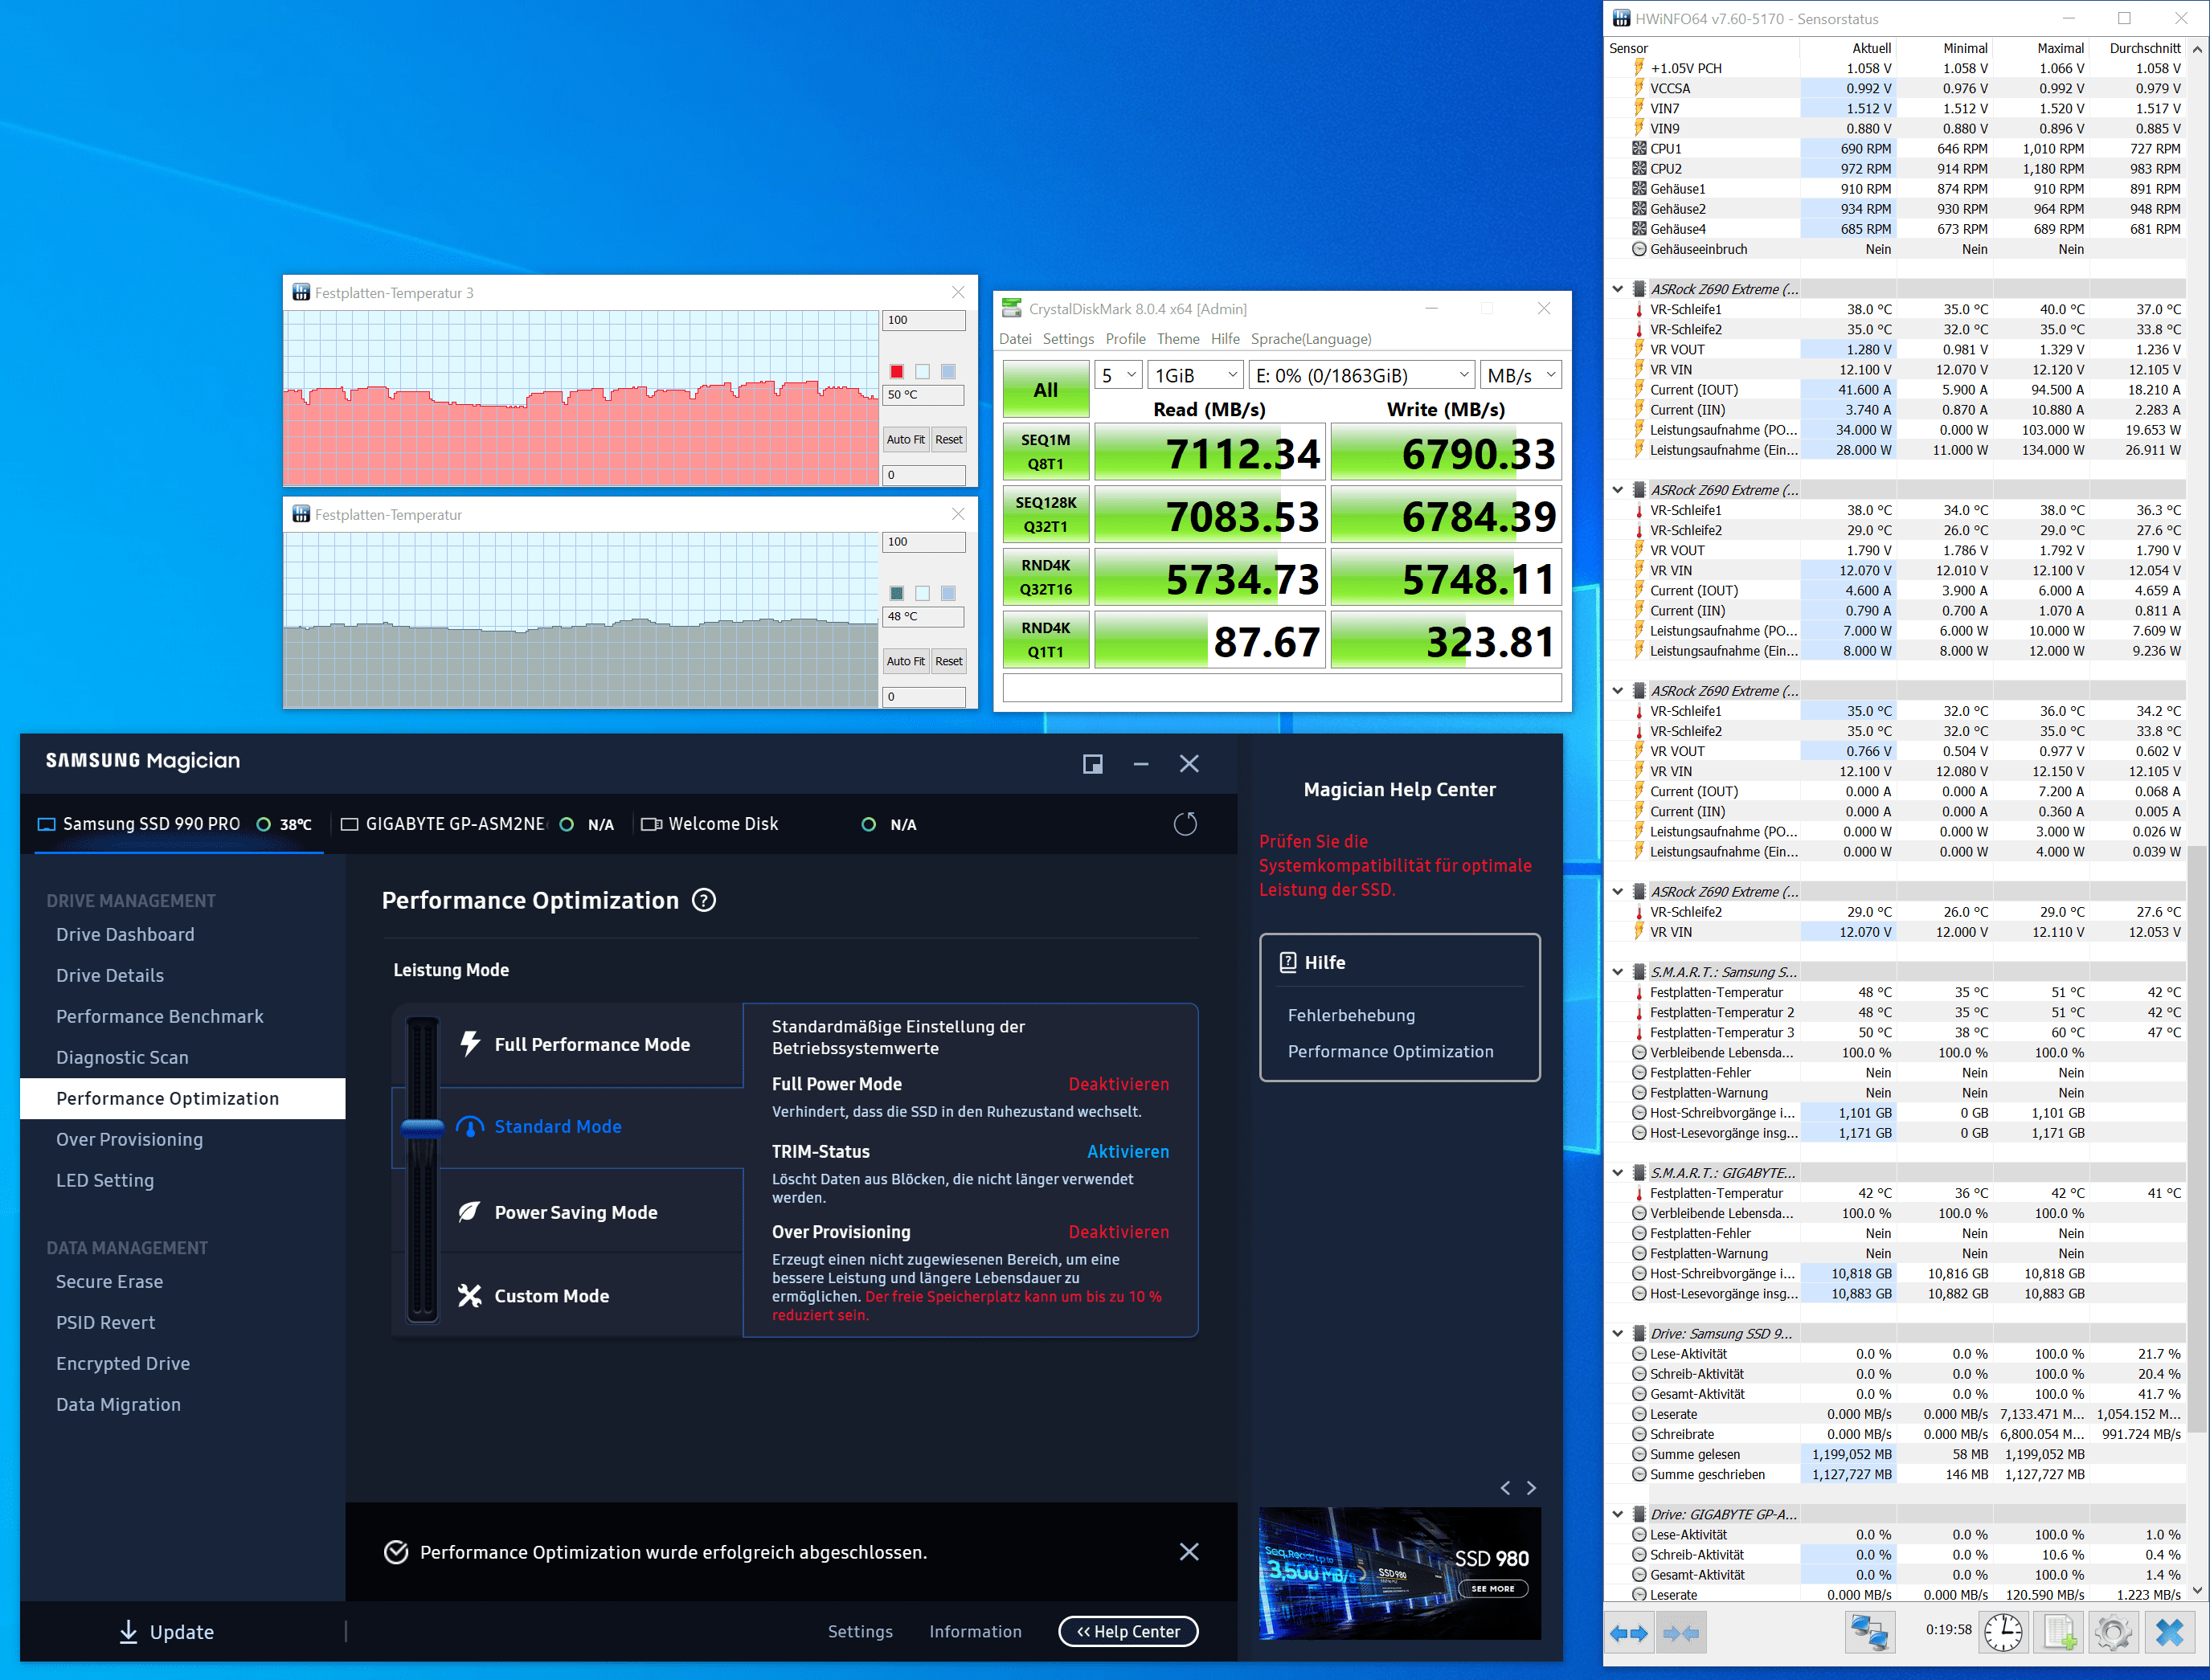Click RND4K Q1T1 test button
2210x1680 pixels.
point(1046,640)
